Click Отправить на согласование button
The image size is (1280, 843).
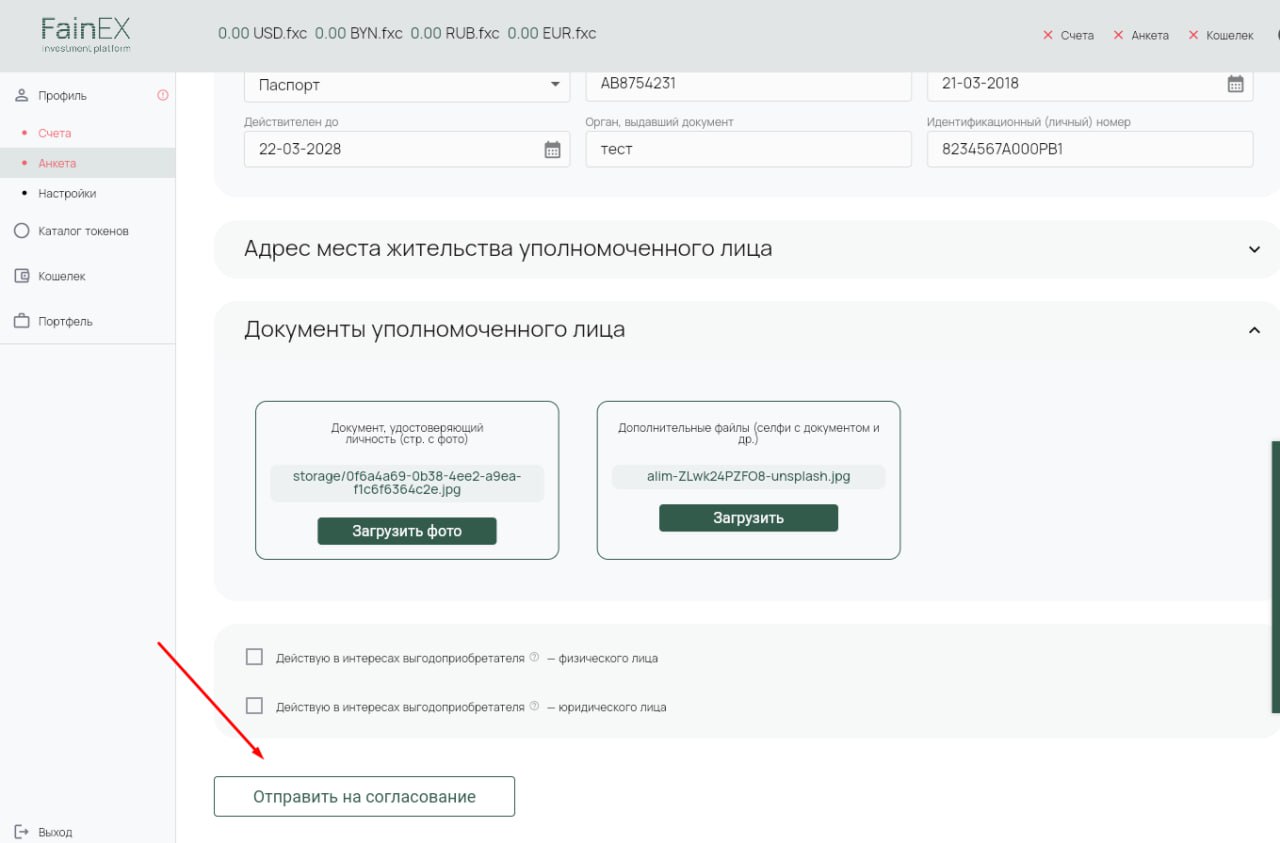coord(364,797)
